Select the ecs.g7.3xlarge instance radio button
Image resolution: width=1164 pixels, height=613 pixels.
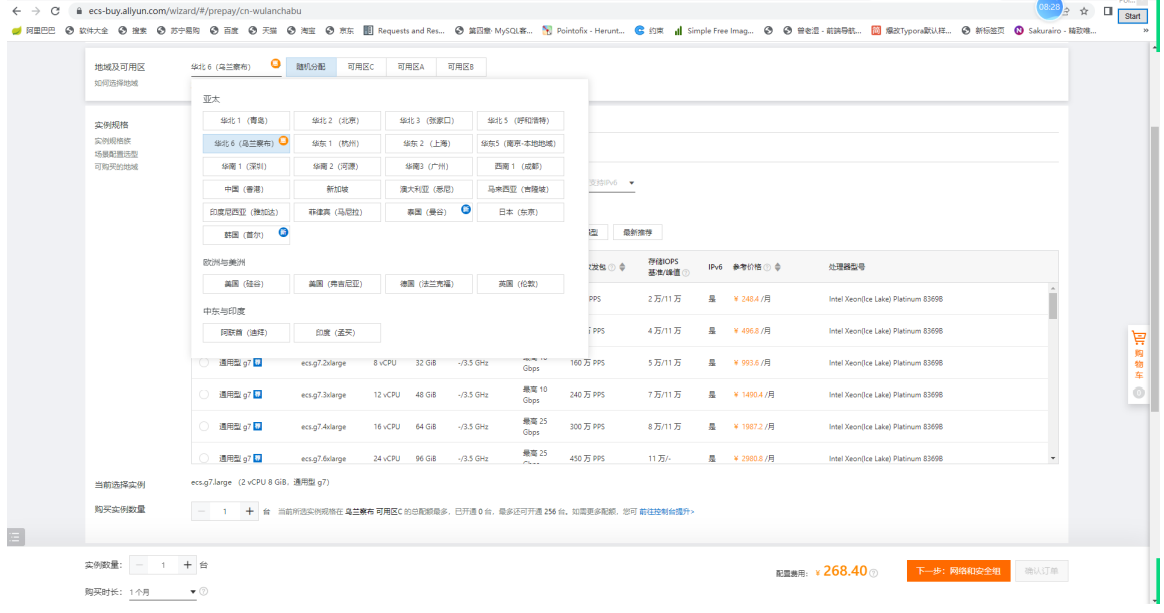[204, 395]
